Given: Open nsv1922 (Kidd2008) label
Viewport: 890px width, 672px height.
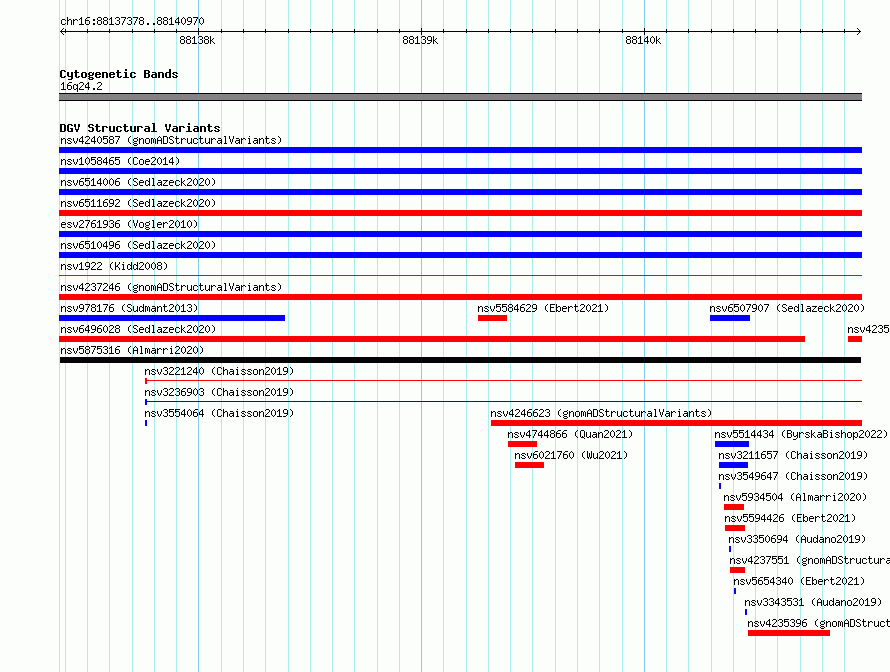Looking at the screenshot, I should [114, 266].
